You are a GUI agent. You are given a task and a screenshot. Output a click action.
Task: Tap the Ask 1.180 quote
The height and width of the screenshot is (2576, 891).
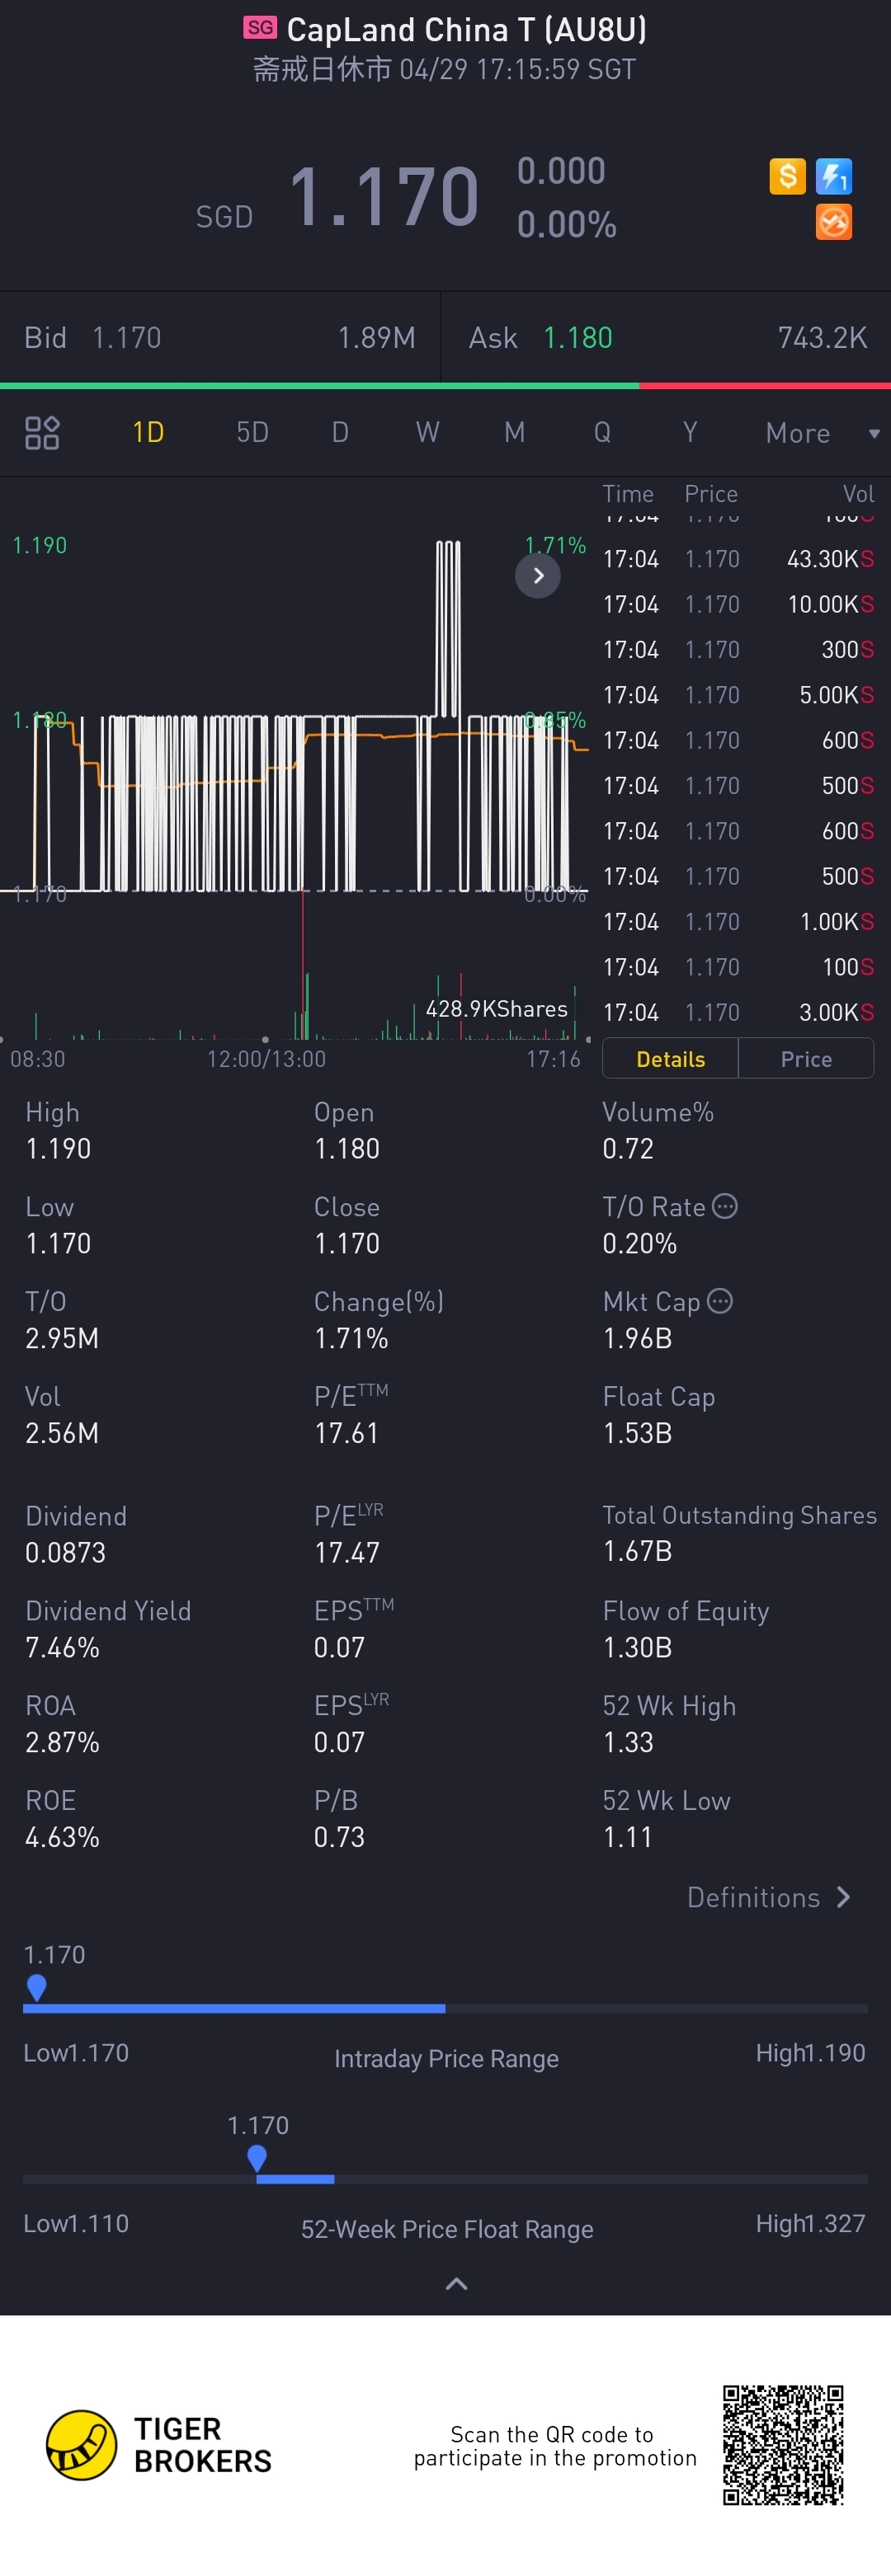(x=666, y=338)
